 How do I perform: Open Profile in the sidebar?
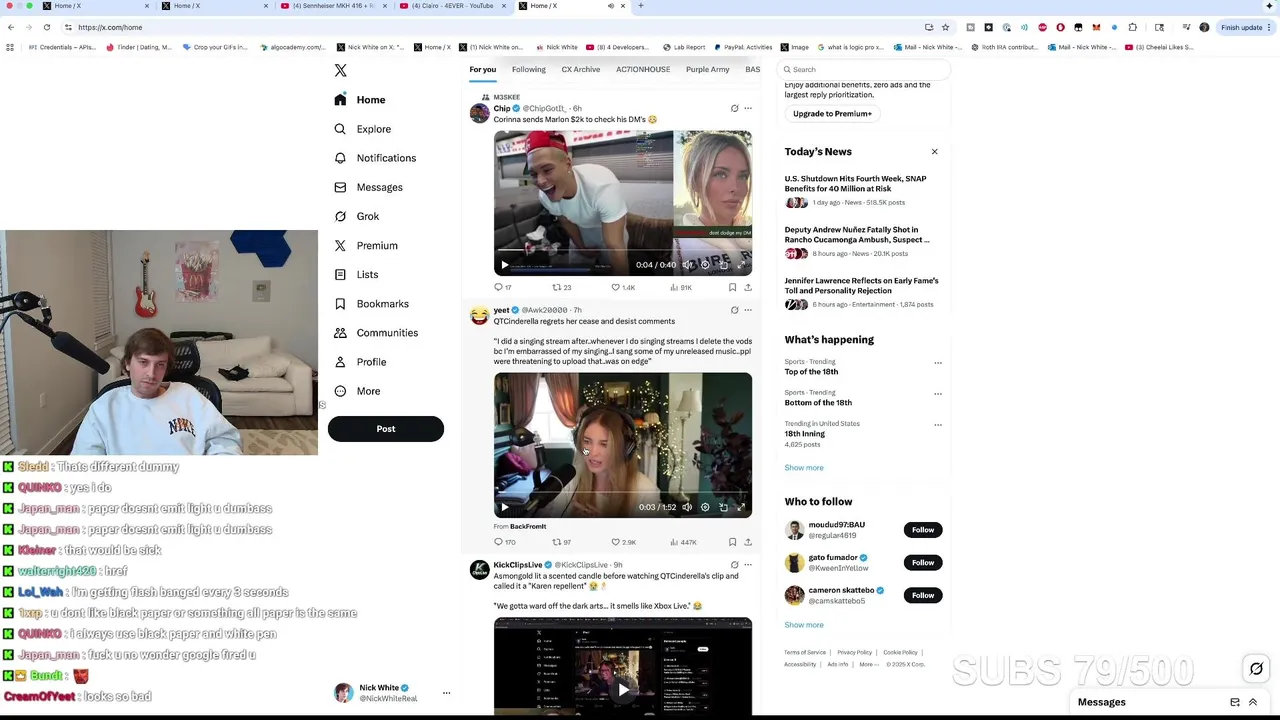point(360,362)
